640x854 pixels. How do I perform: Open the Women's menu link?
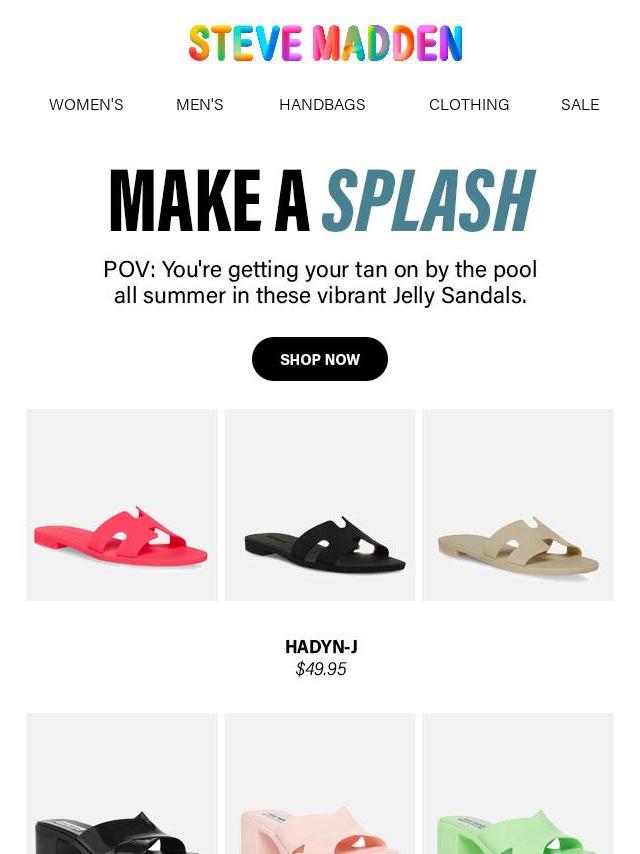(86, 105)
